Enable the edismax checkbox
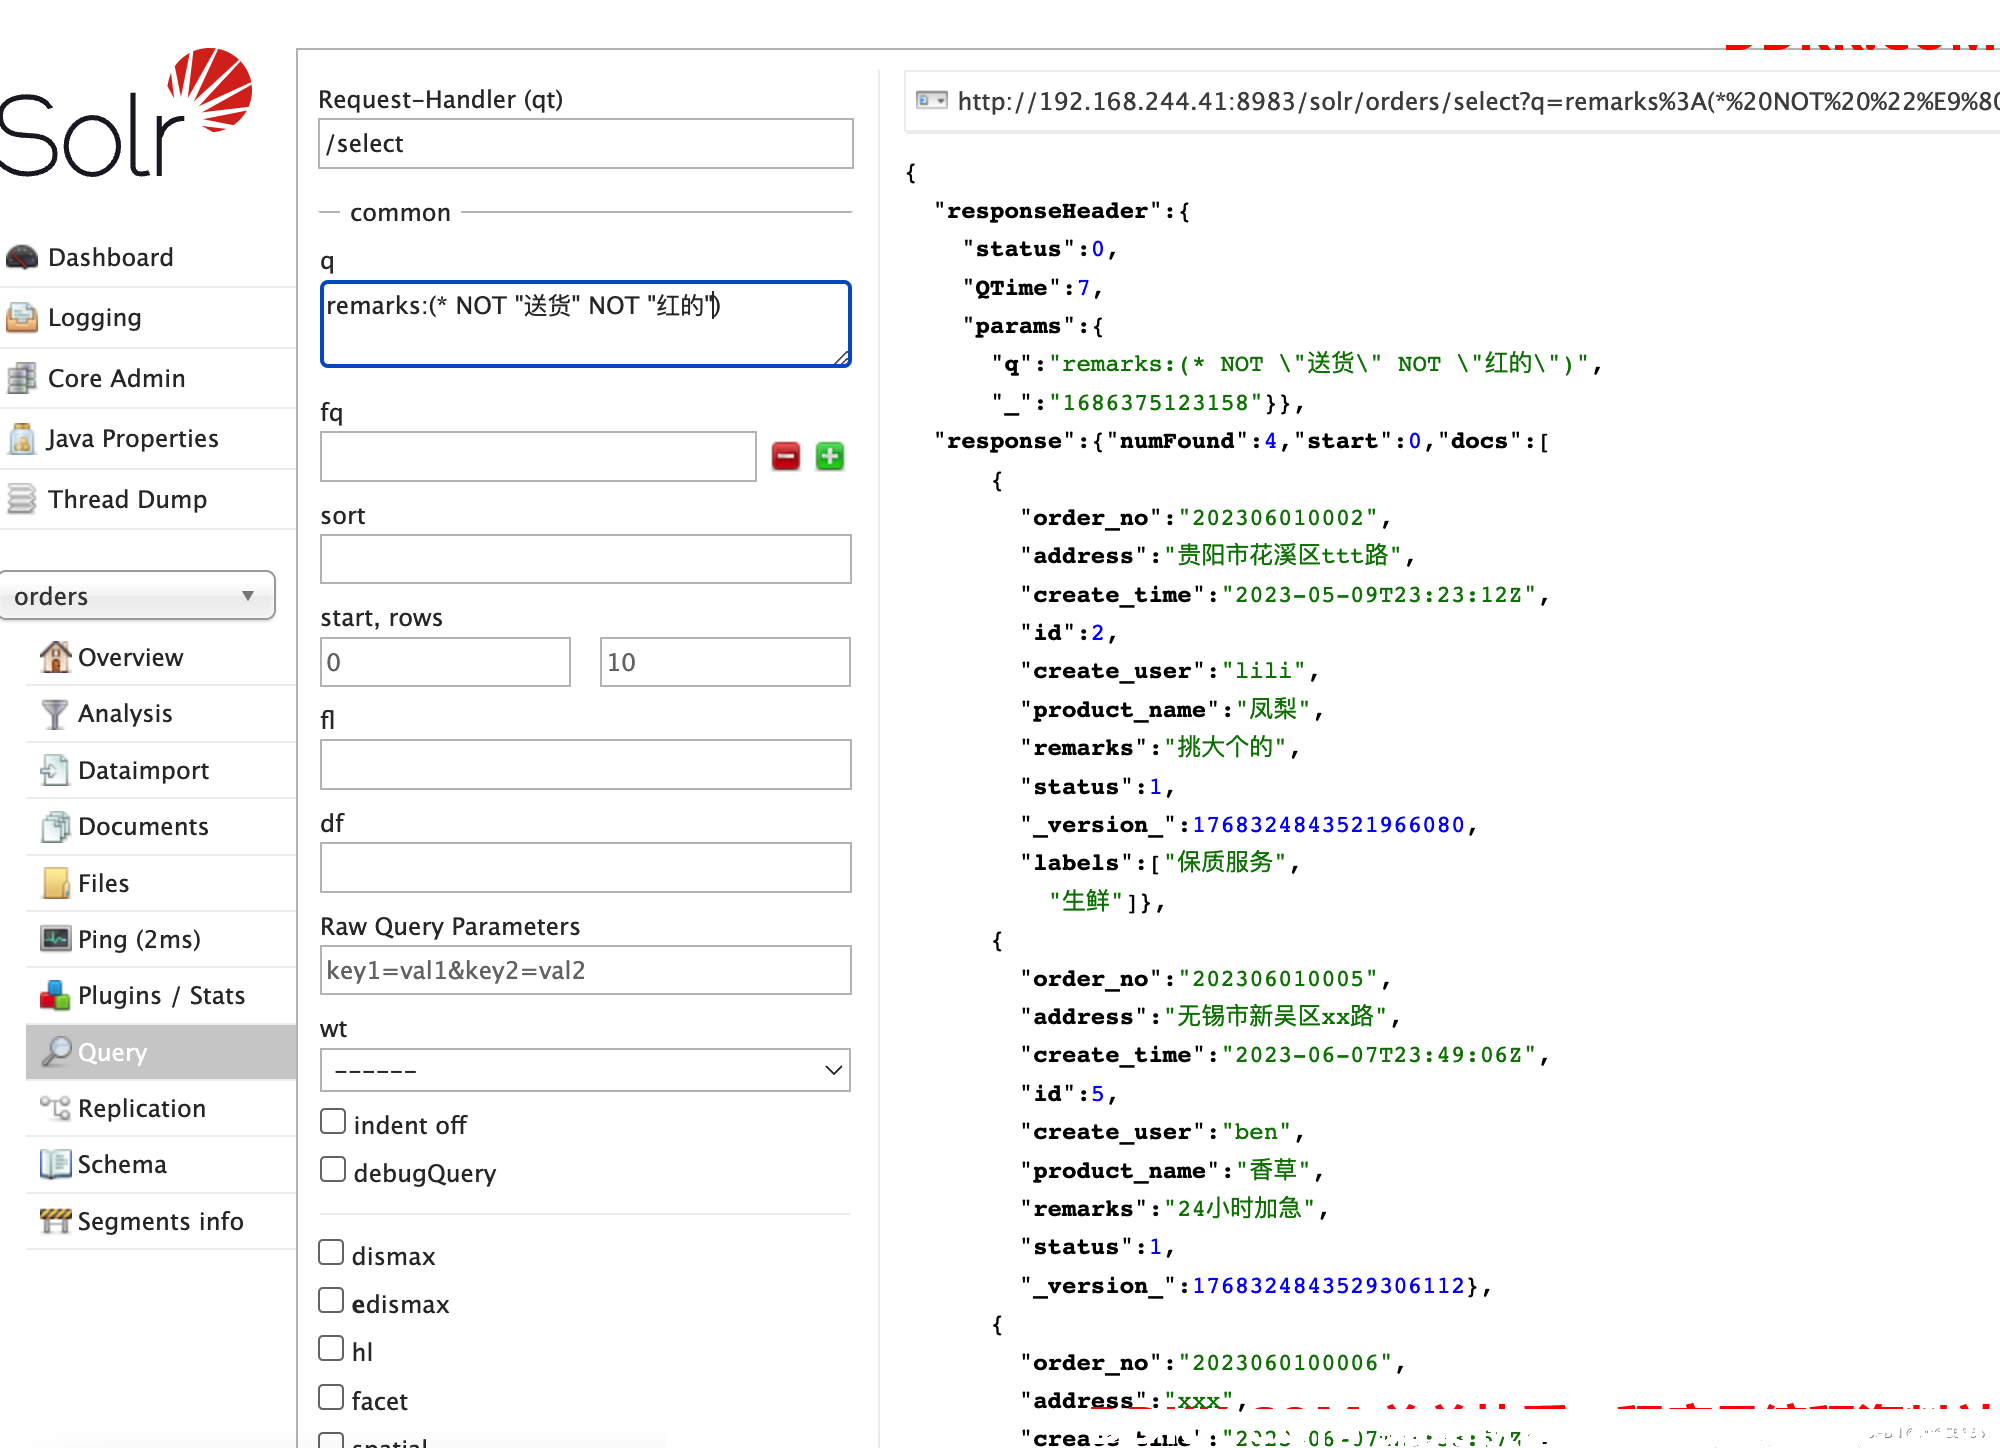This screenshot has height=1448, width=2000. pos(331,1301)
